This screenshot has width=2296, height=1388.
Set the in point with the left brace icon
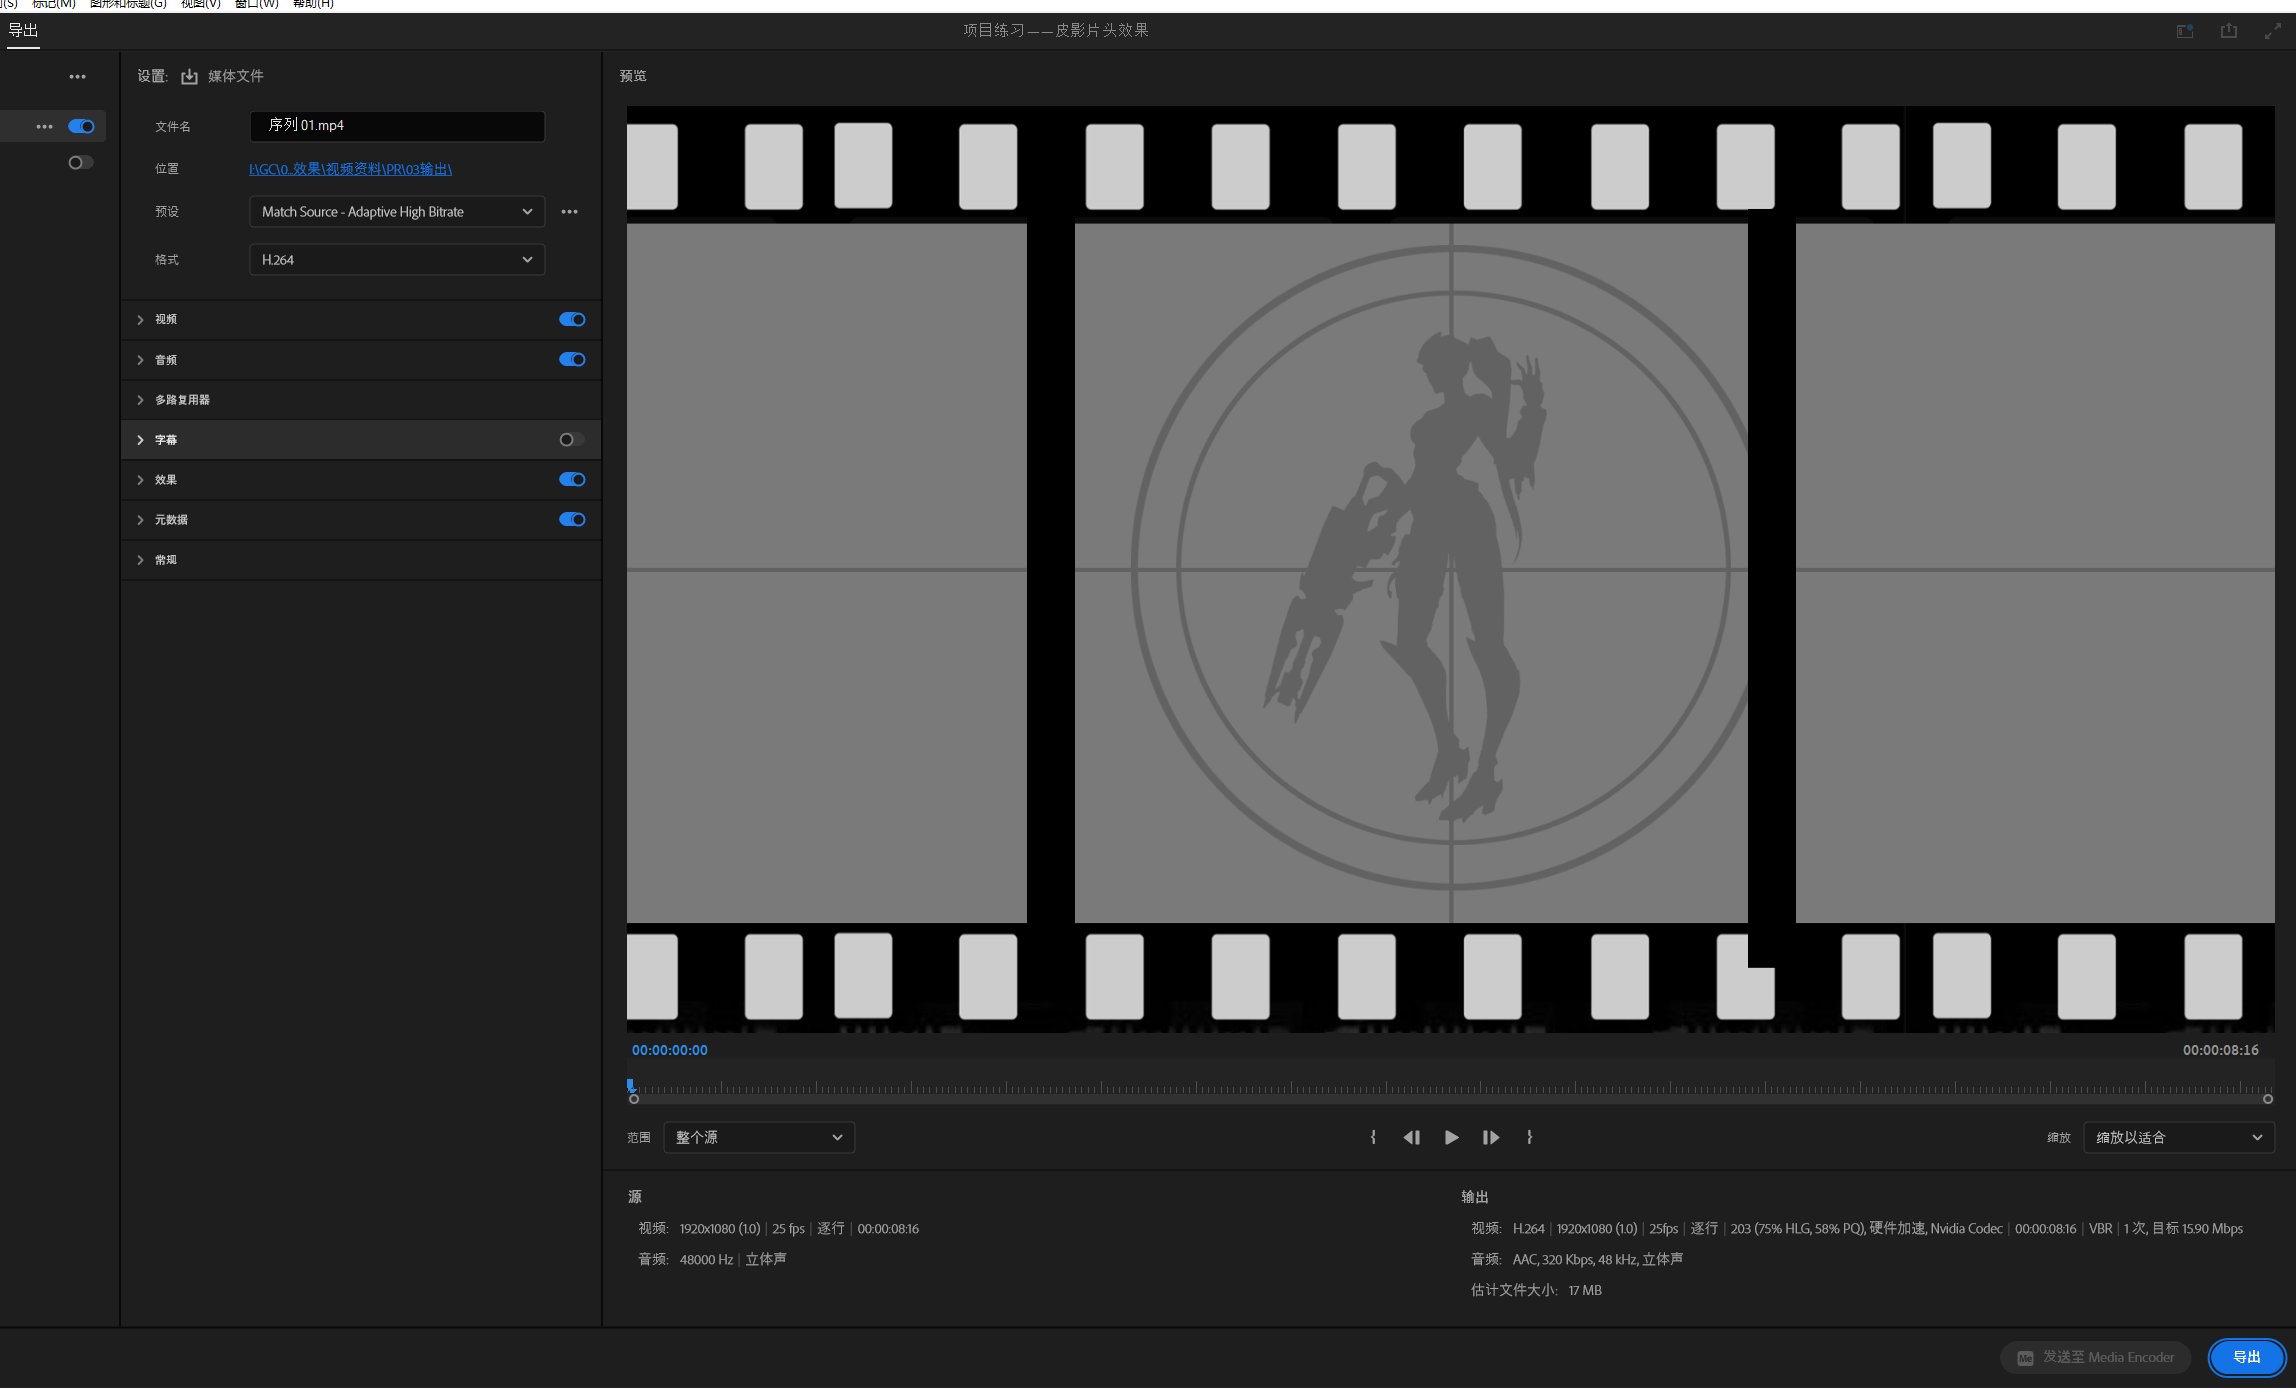(x=1373, y=1137)
